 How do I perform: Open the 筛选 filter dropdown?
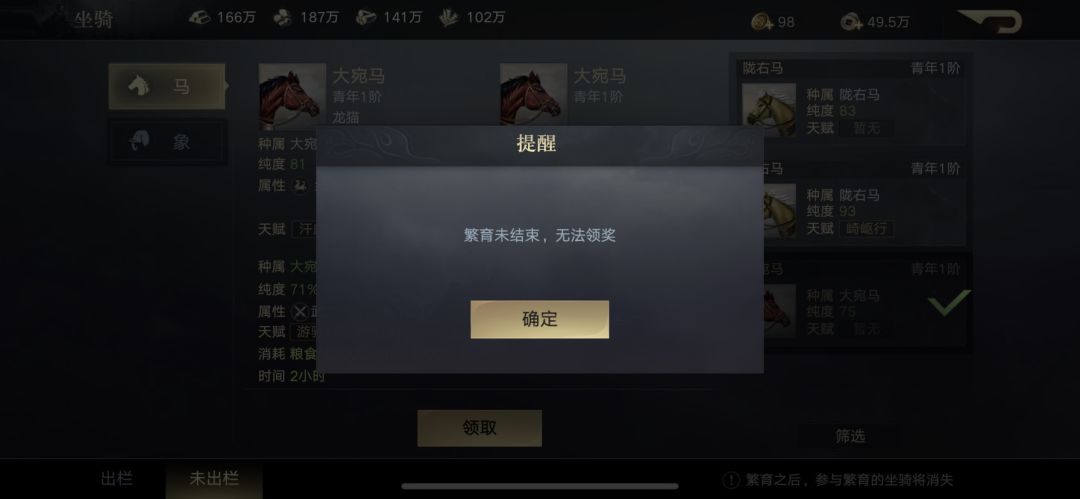point(850,436)
